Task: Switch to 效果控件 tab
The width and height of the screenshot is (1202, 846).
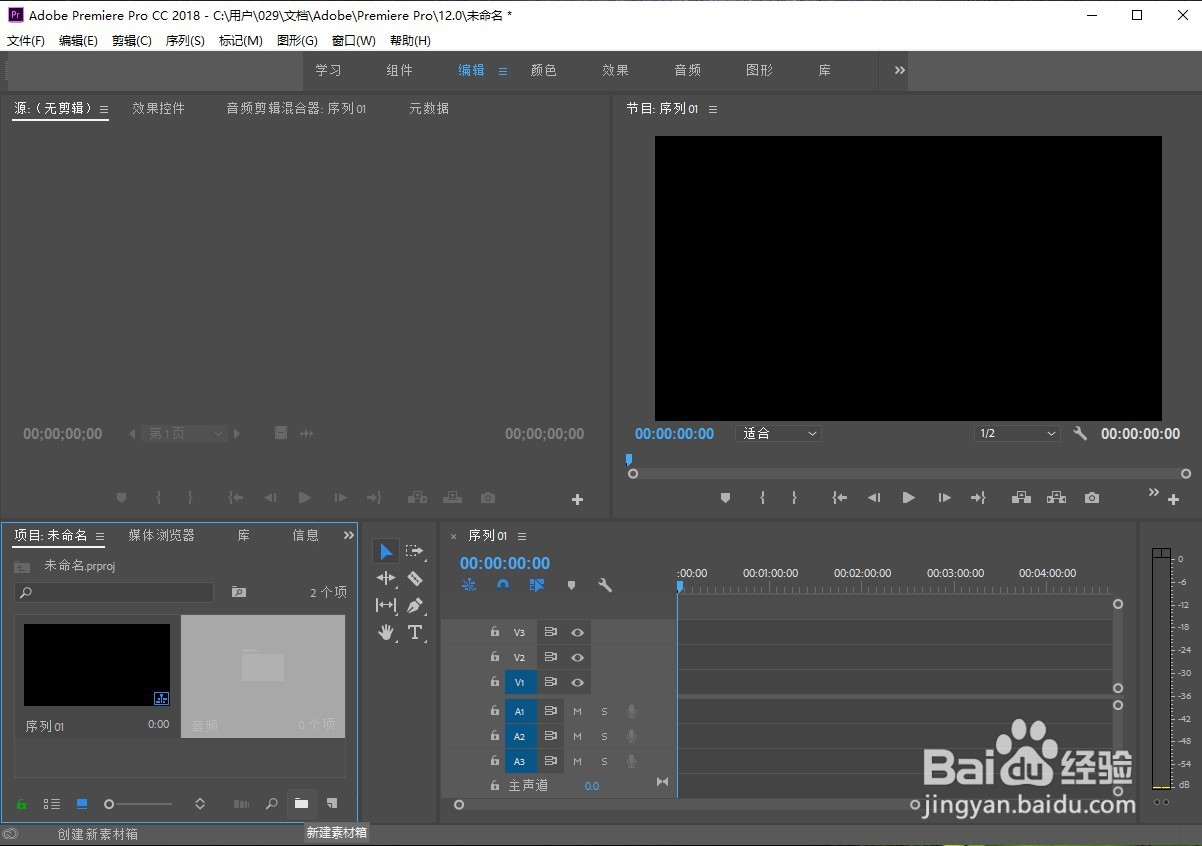Action: pyautogui.click(x=158, y=108)
